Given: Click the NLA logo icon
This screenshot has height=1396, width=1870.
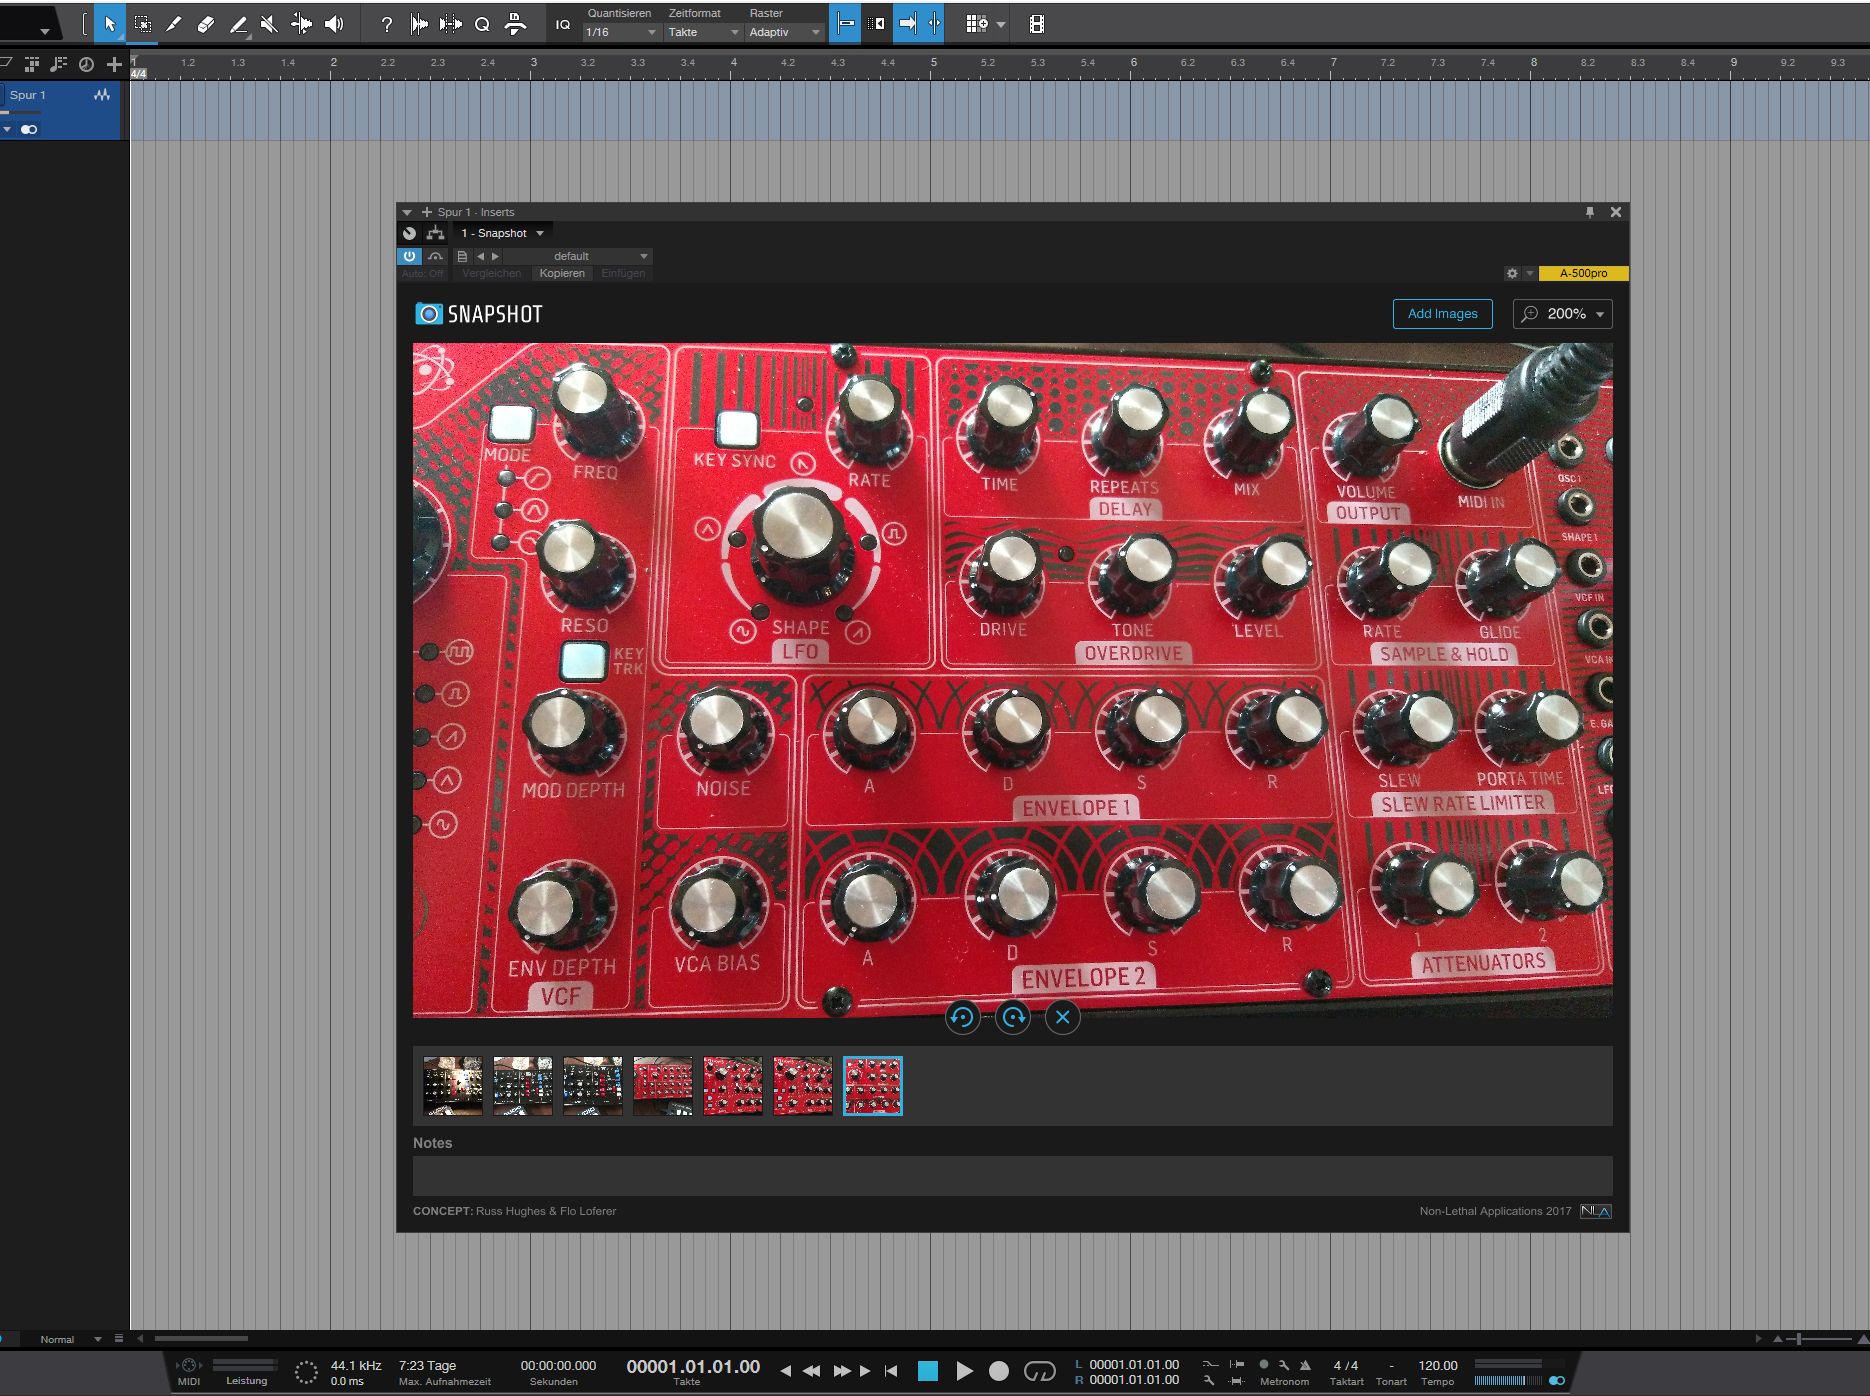Looking at the screenshot, I should click(x=1595, y=1211).
